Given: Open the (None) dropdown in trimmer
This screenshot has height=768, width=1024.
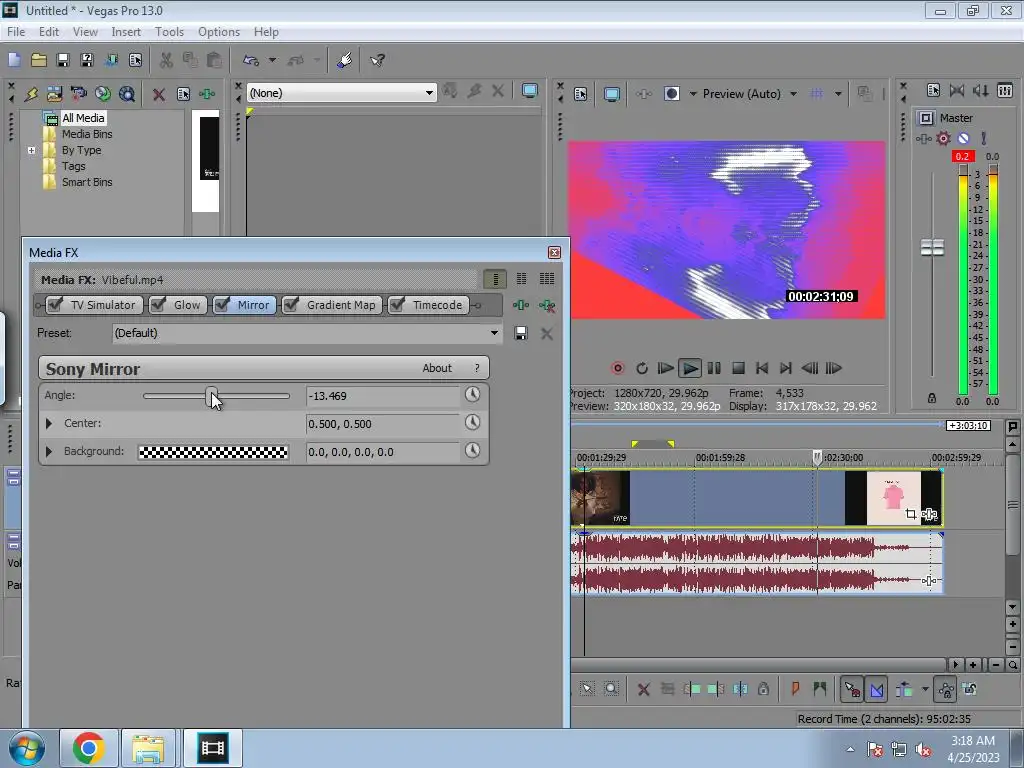Looking at the screenshot, I should 429,93.
